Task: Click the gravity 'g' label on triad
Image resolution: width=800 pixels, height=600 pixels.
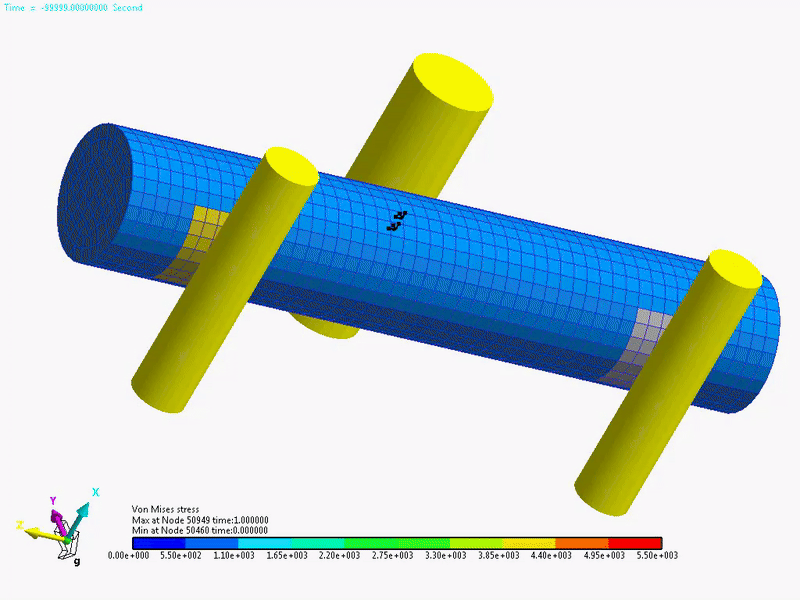Action: pos(77,561)
